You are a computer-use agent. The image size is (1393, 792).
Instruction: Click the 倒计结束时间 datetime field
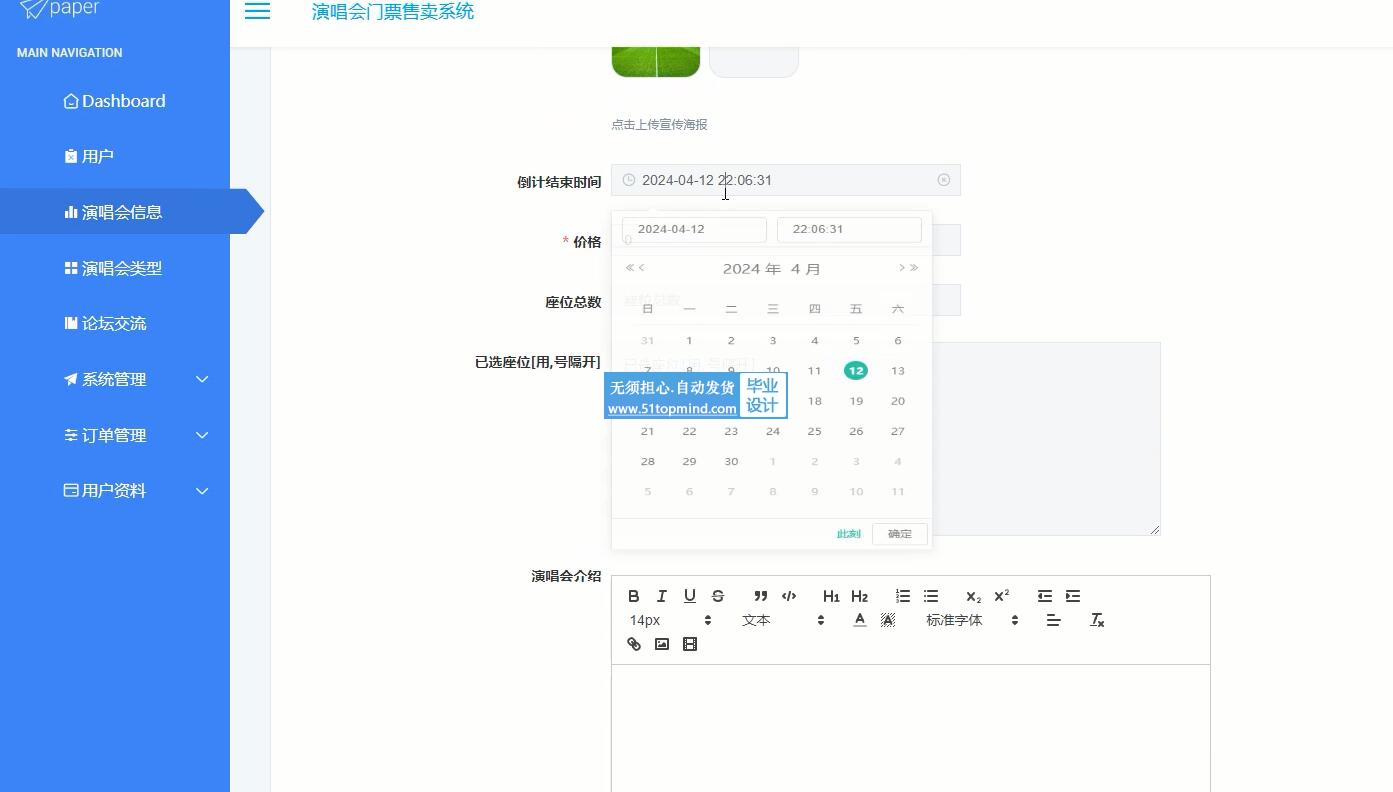coord(786,180)
